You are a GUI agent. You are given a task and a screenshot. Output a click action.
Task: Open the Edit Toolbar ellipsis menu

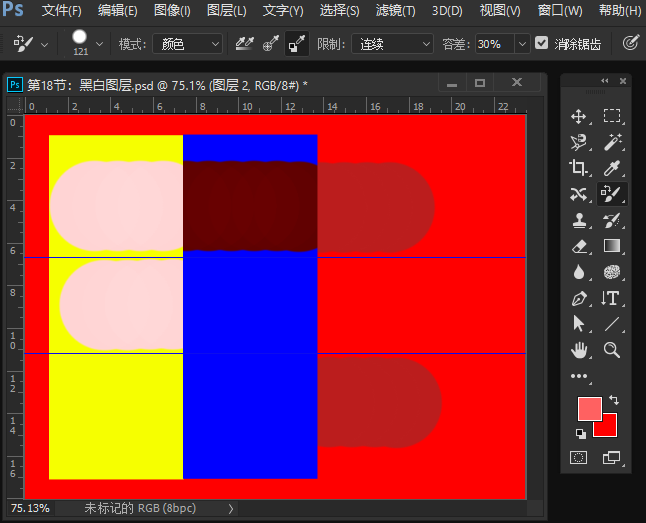pyautogui.click(x=579, y=376)
